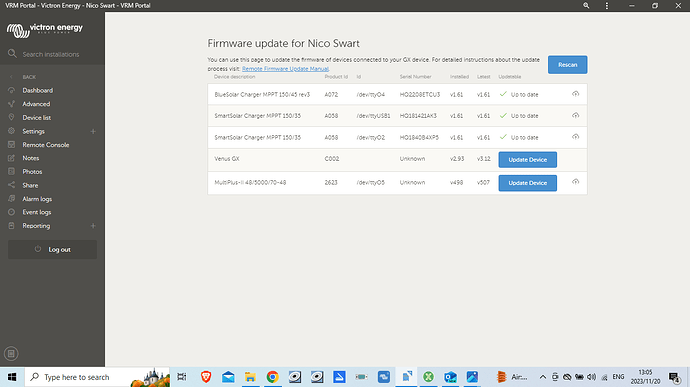The height and width of the screenshot is (387, 690).
Task: Click the upload firmware icon for MultiPlus-II row
Action: tap(575, 182)
